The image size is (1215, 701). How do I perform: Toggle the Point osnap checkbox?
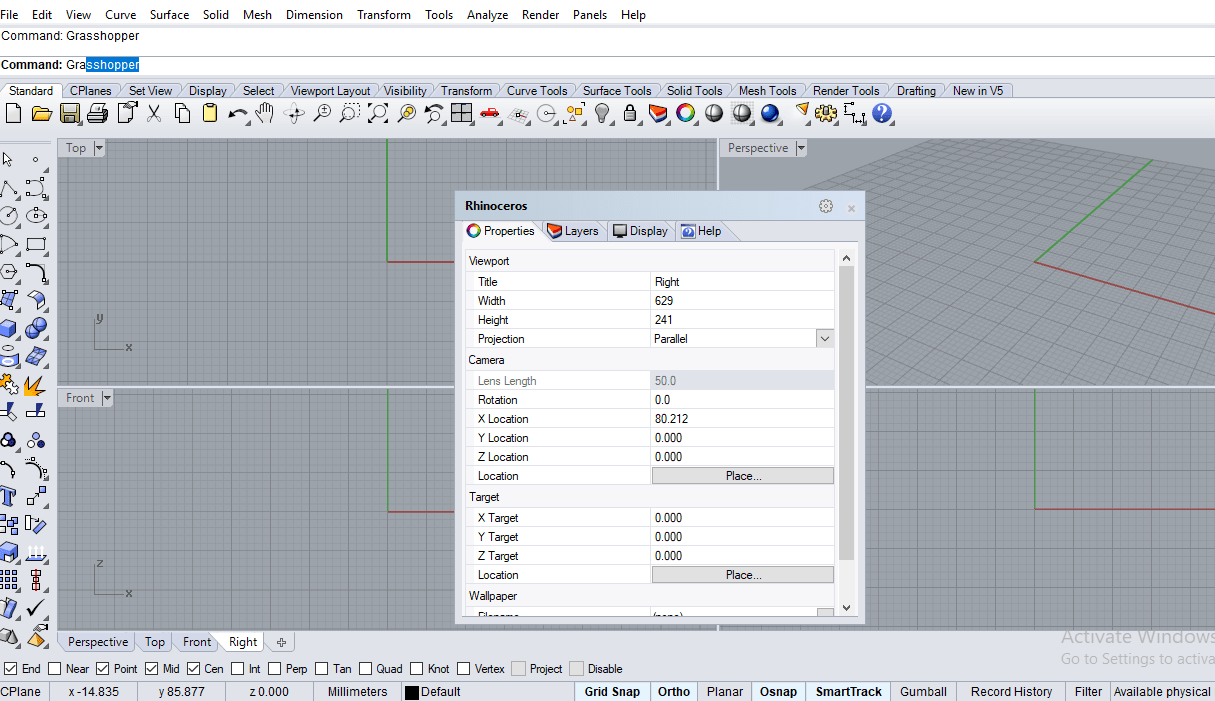(103, 669)
